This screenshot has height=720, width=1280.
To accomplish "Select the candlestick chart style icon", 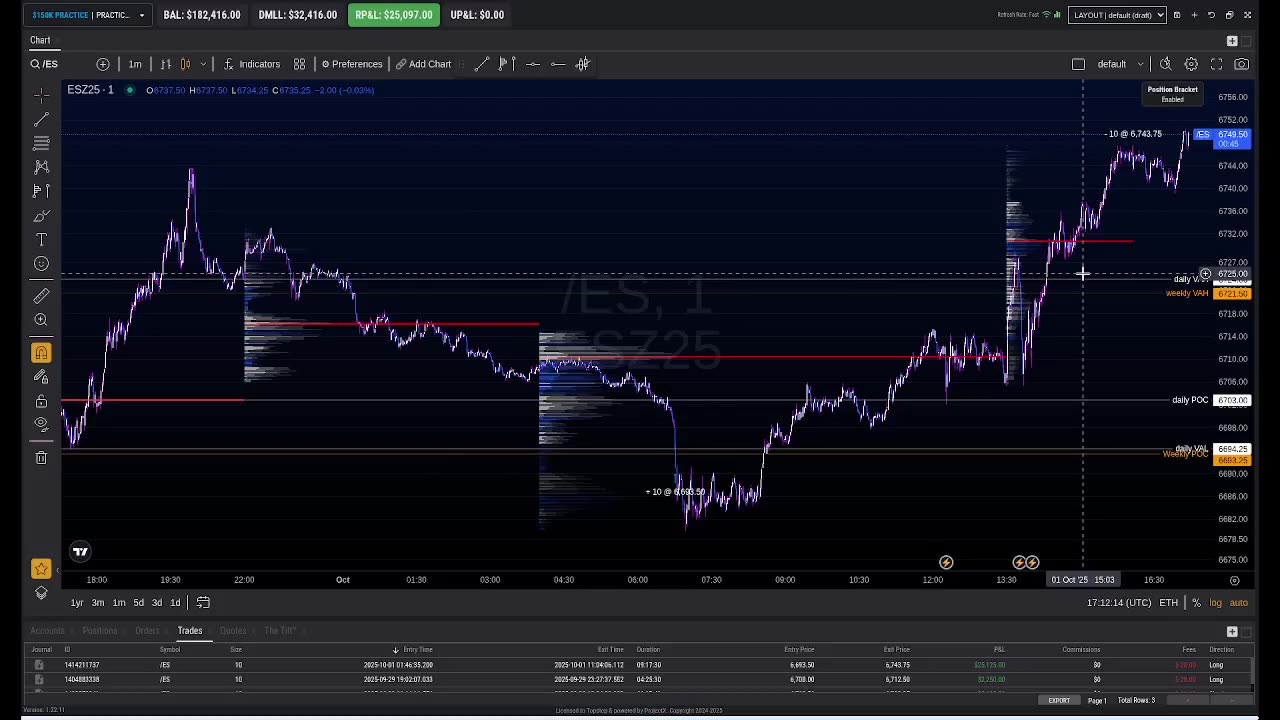I will point(185,64).
